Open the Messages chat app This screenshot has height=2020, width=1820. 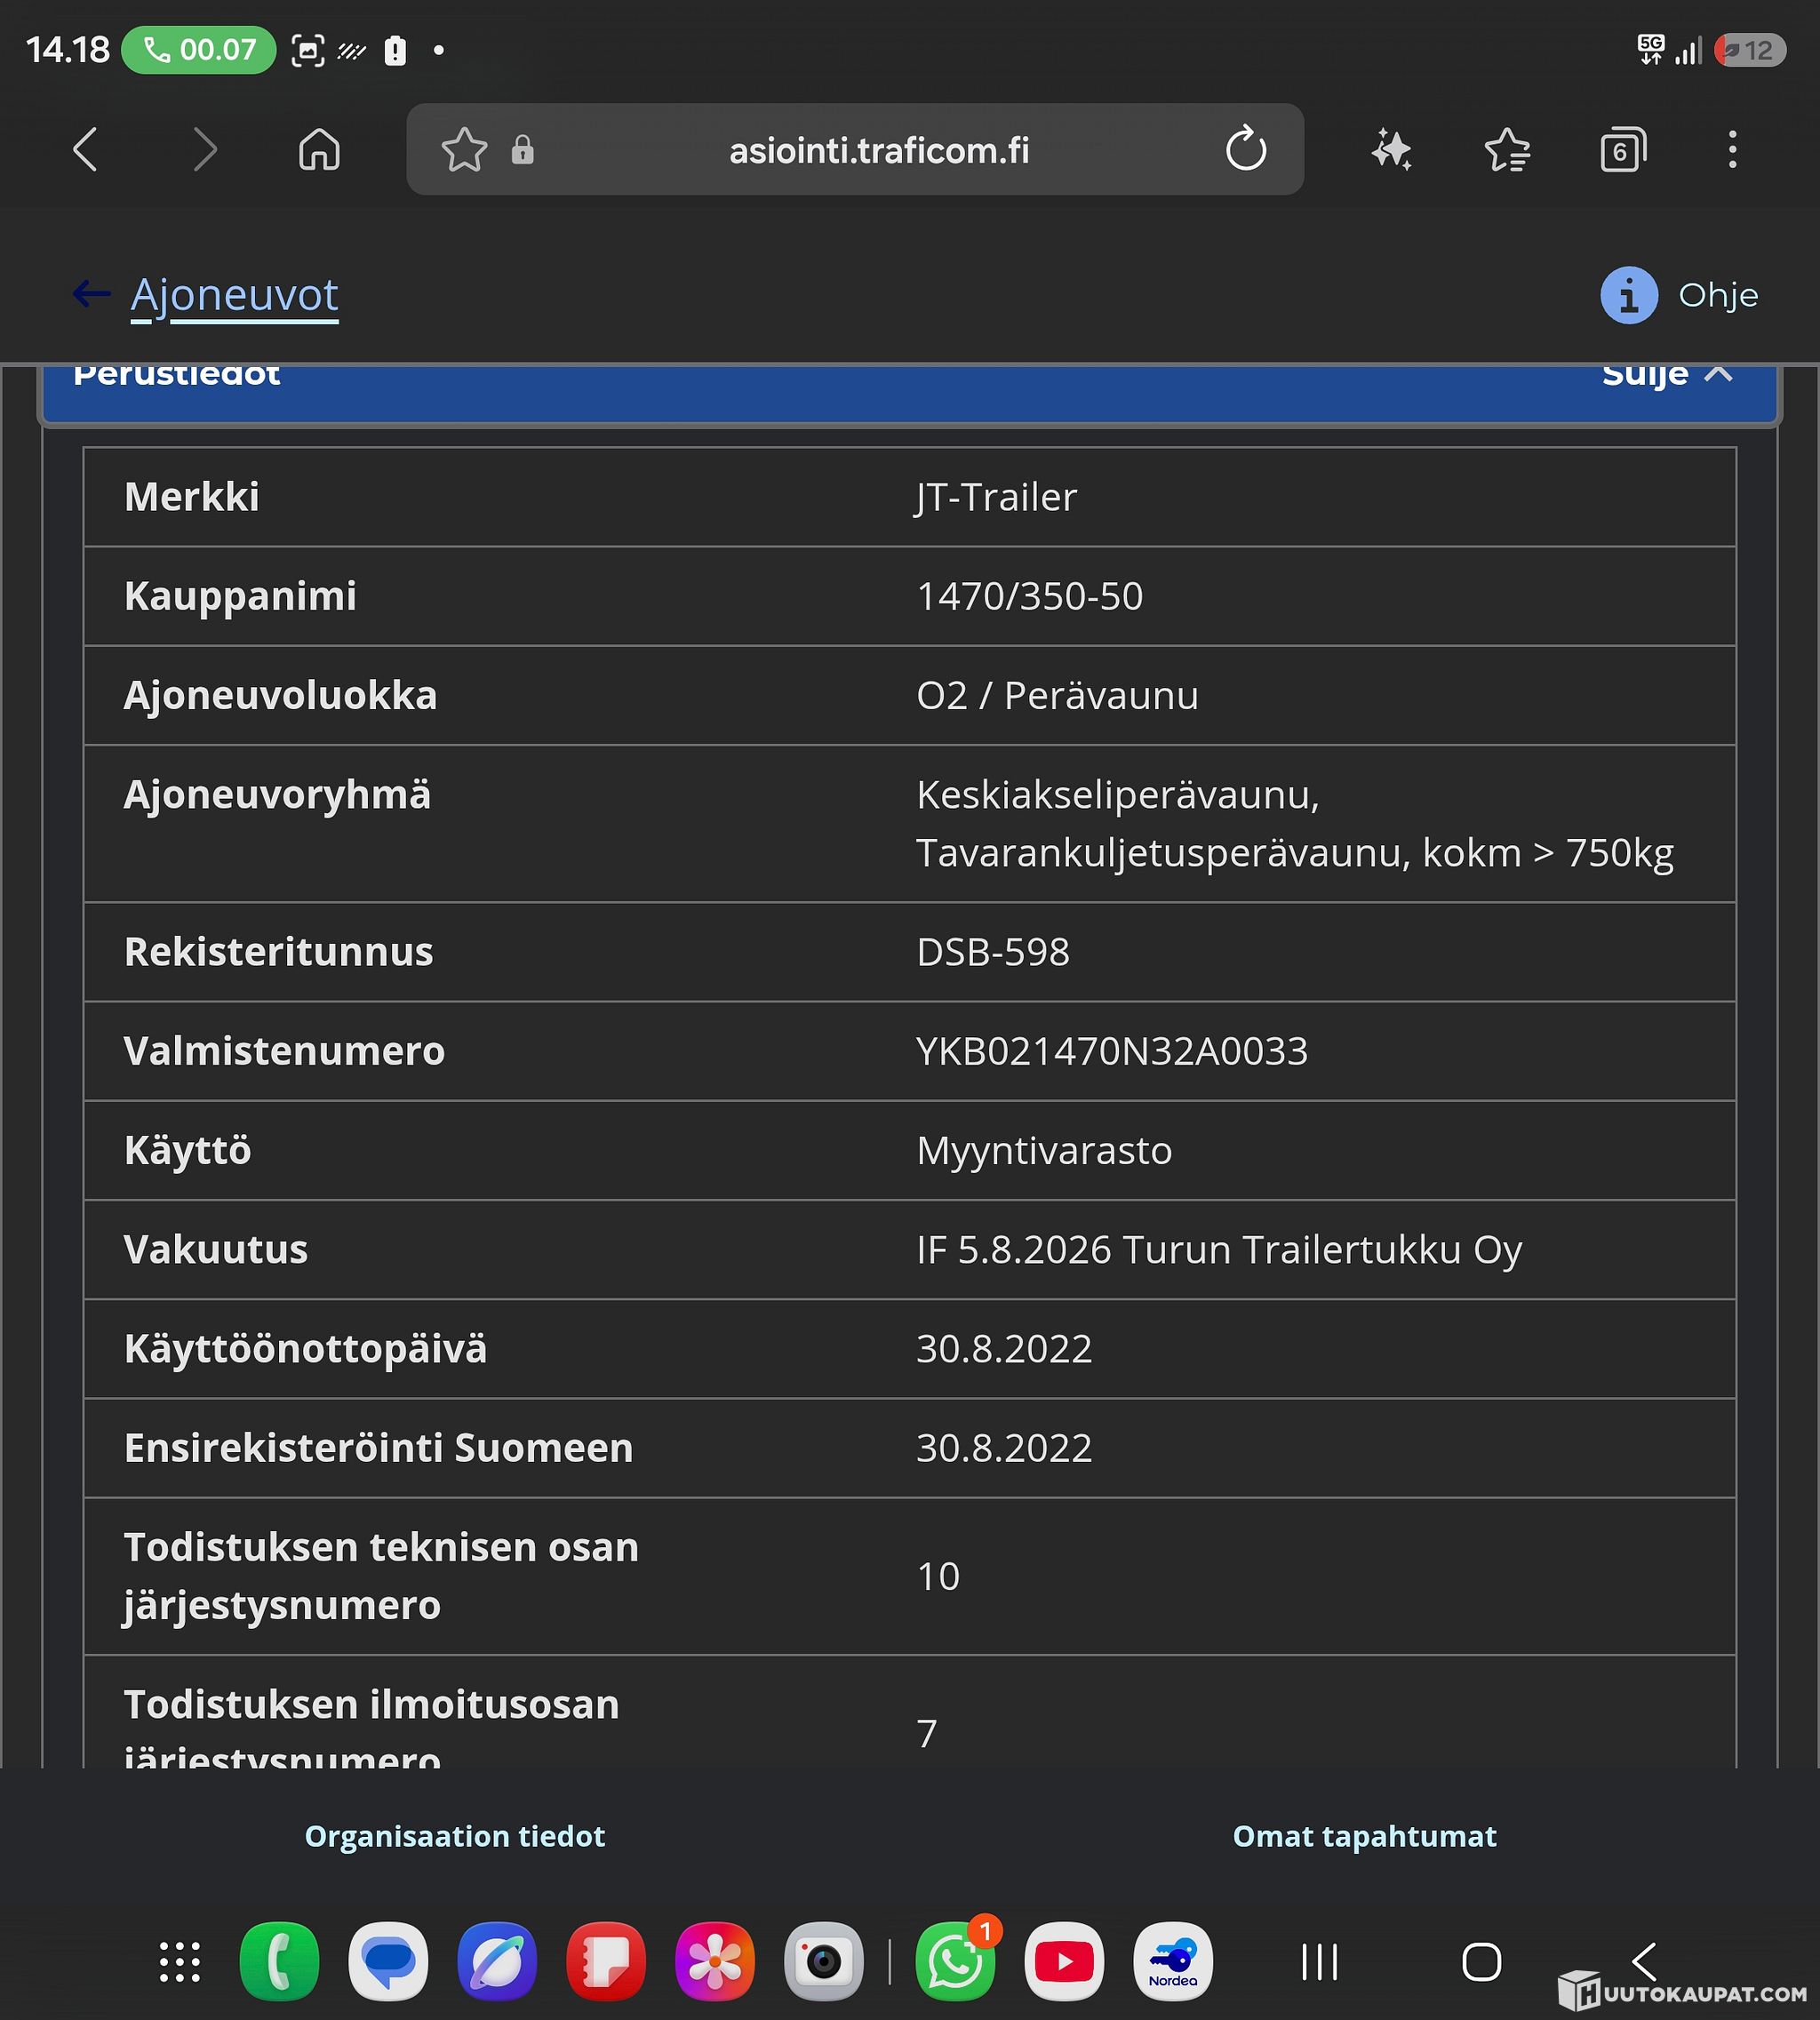388,1962
